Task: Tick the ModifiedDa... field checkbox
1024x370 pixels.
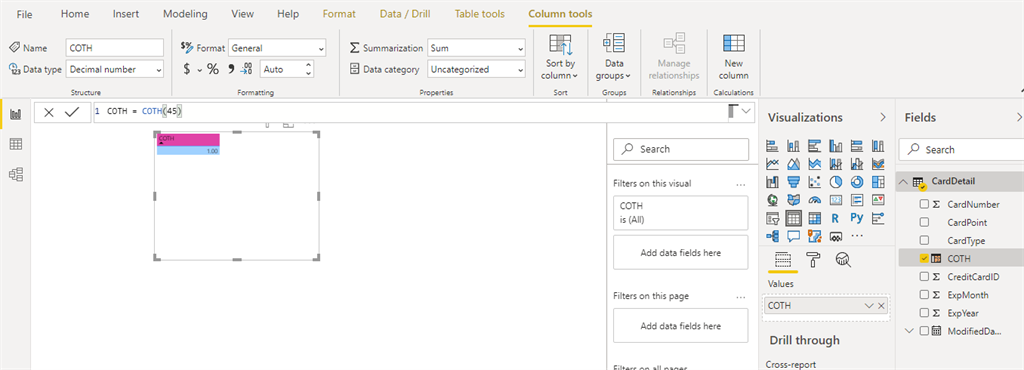Action: click(x=924, y=331)
